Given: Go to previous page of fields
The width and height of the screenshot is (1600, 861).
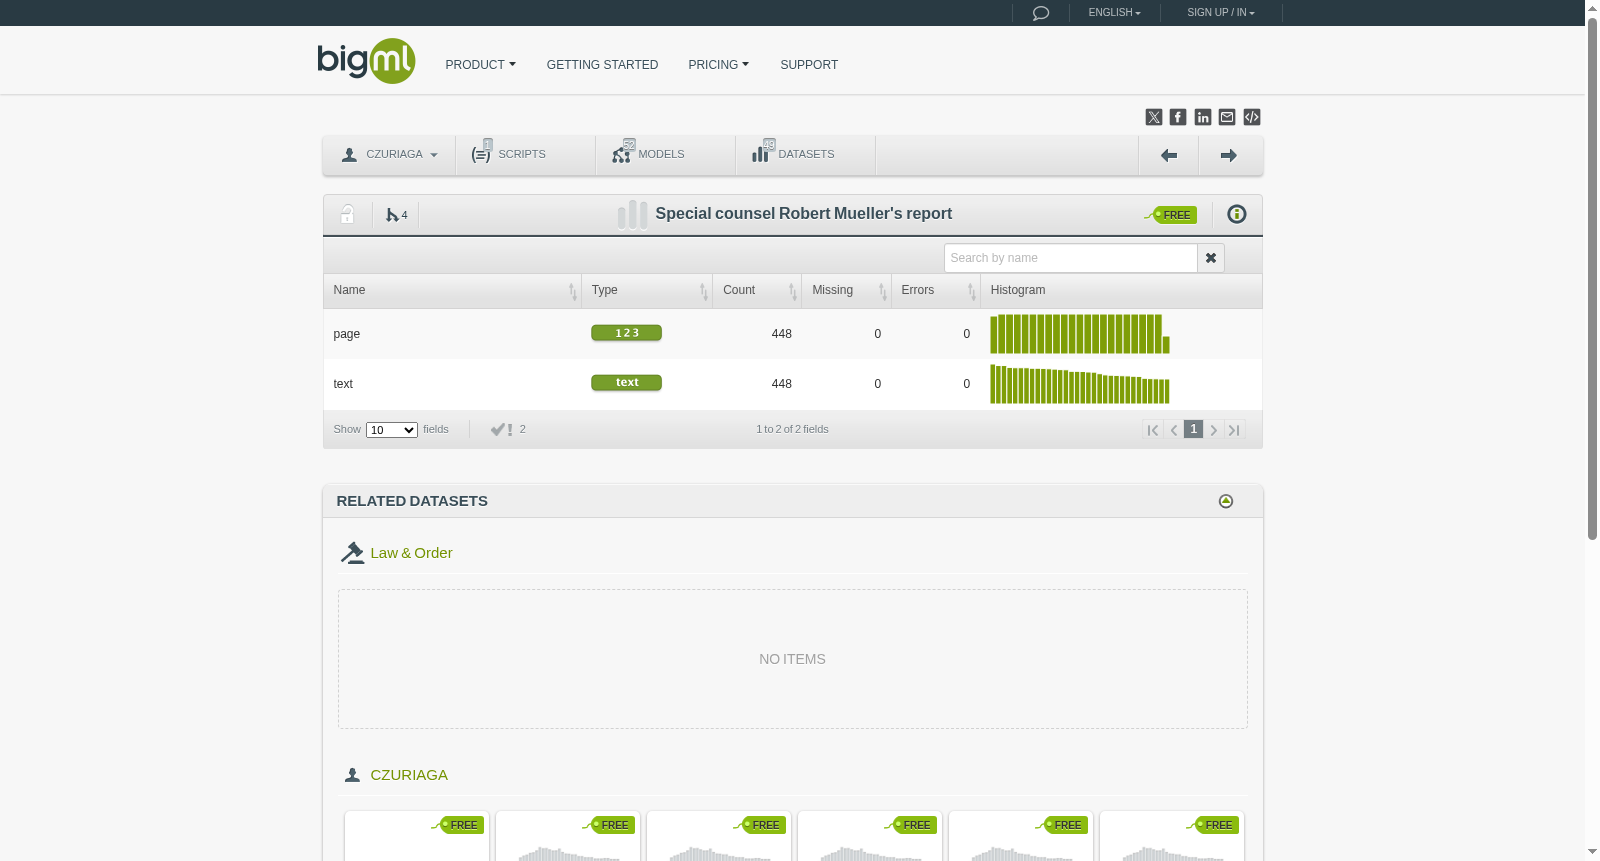Looking at the screenshot, I should (1173, 430).
